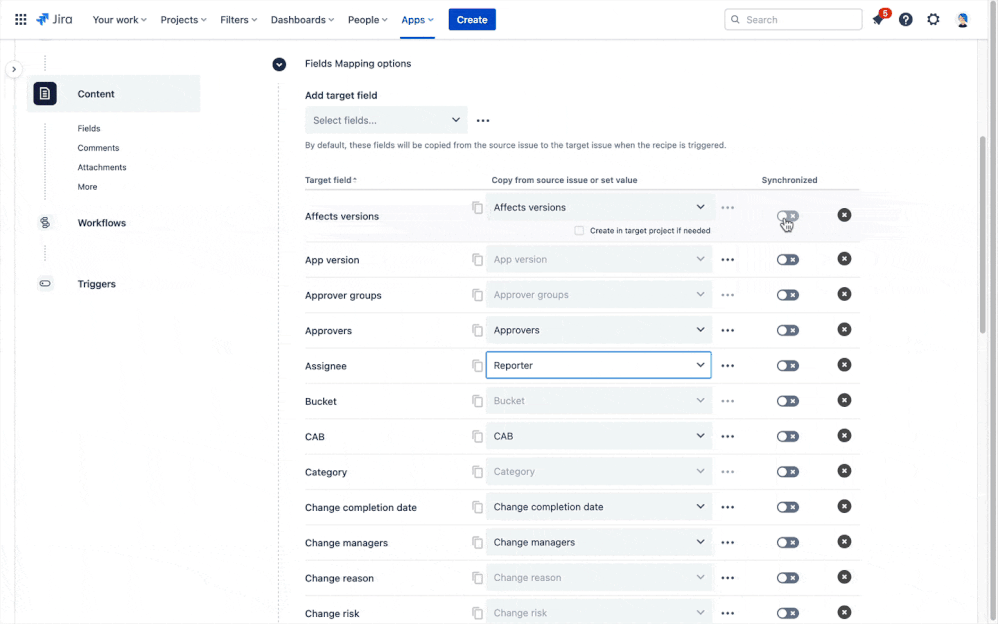Image resolution: width=998 pixels, height=624 pixels.
Task: Click inside the Search field
Action: 793,19
